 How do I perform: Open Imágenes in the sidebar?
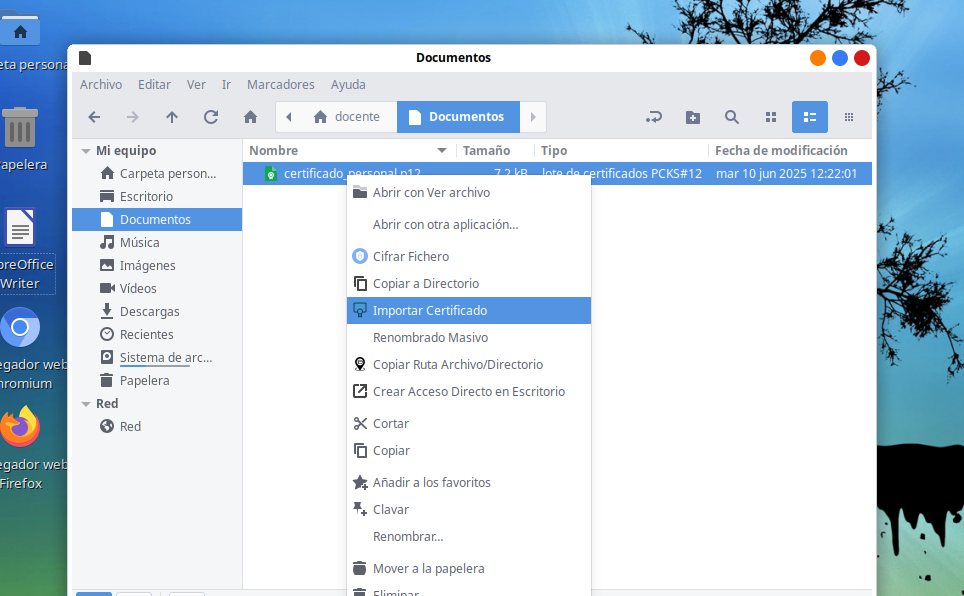tap(157, 265)
